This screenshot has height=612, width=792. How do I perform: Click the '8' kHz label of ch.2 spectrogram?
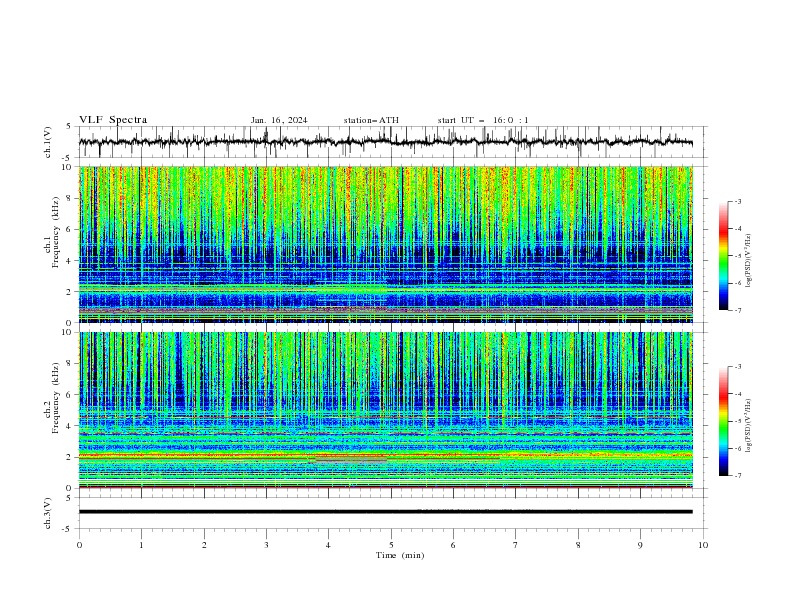(x=71, y=364)
